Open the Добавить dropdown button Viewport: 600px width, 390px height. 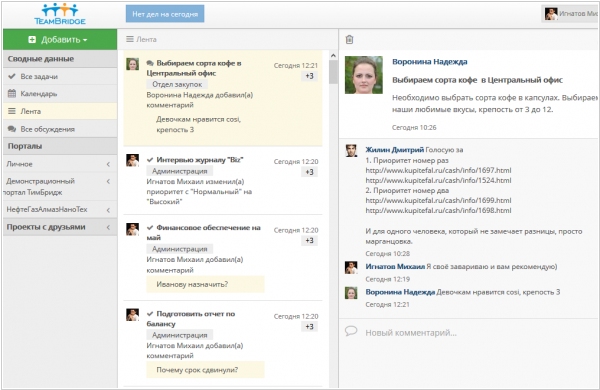(x=60, y=40)
